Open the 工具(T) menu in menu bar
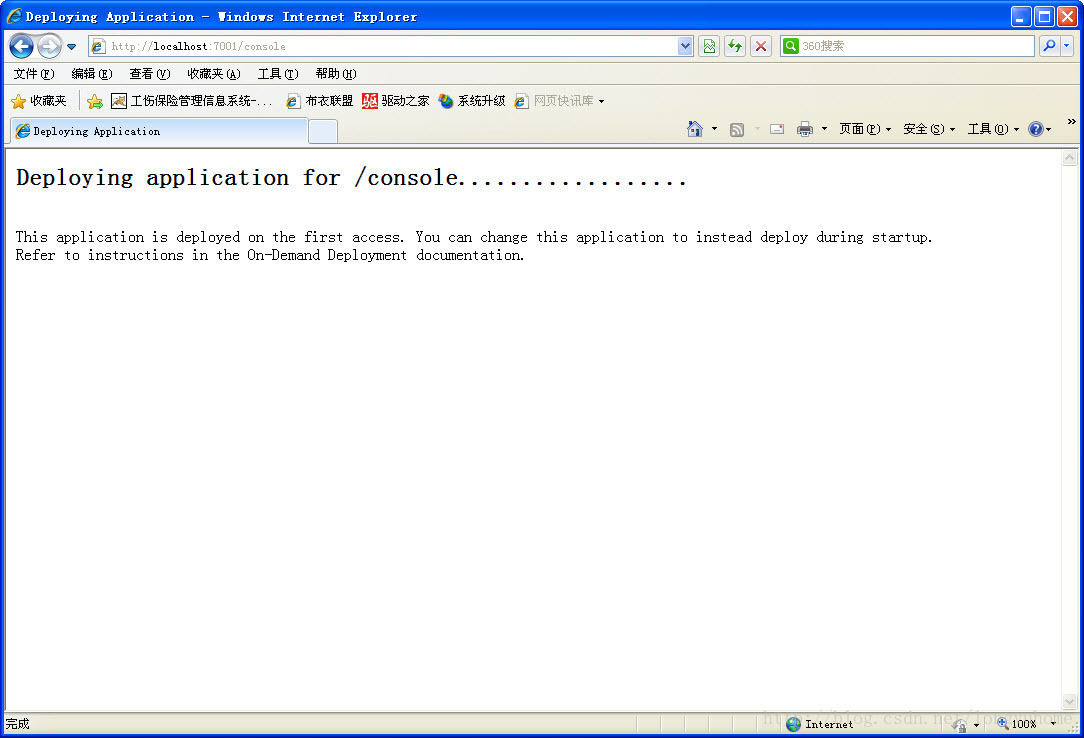 pos(278,74)
